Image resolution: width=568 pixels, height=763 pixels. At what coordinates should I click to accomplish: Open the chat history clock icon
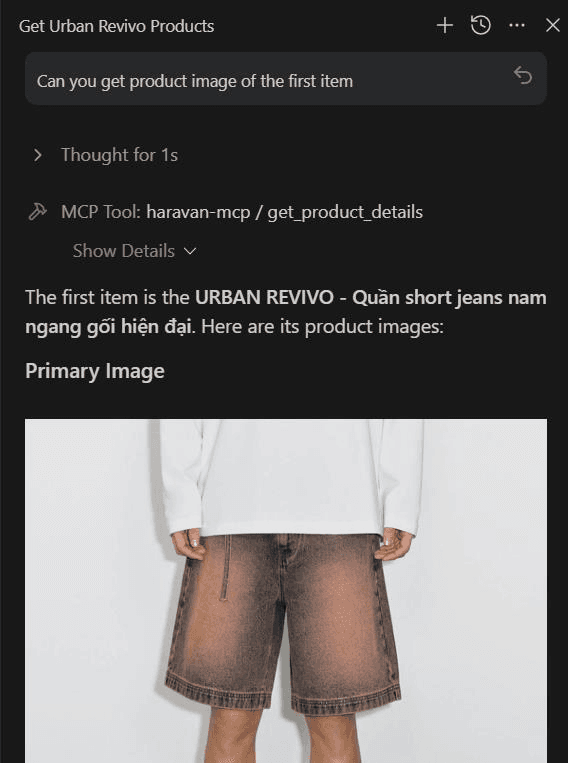[480, 25]
